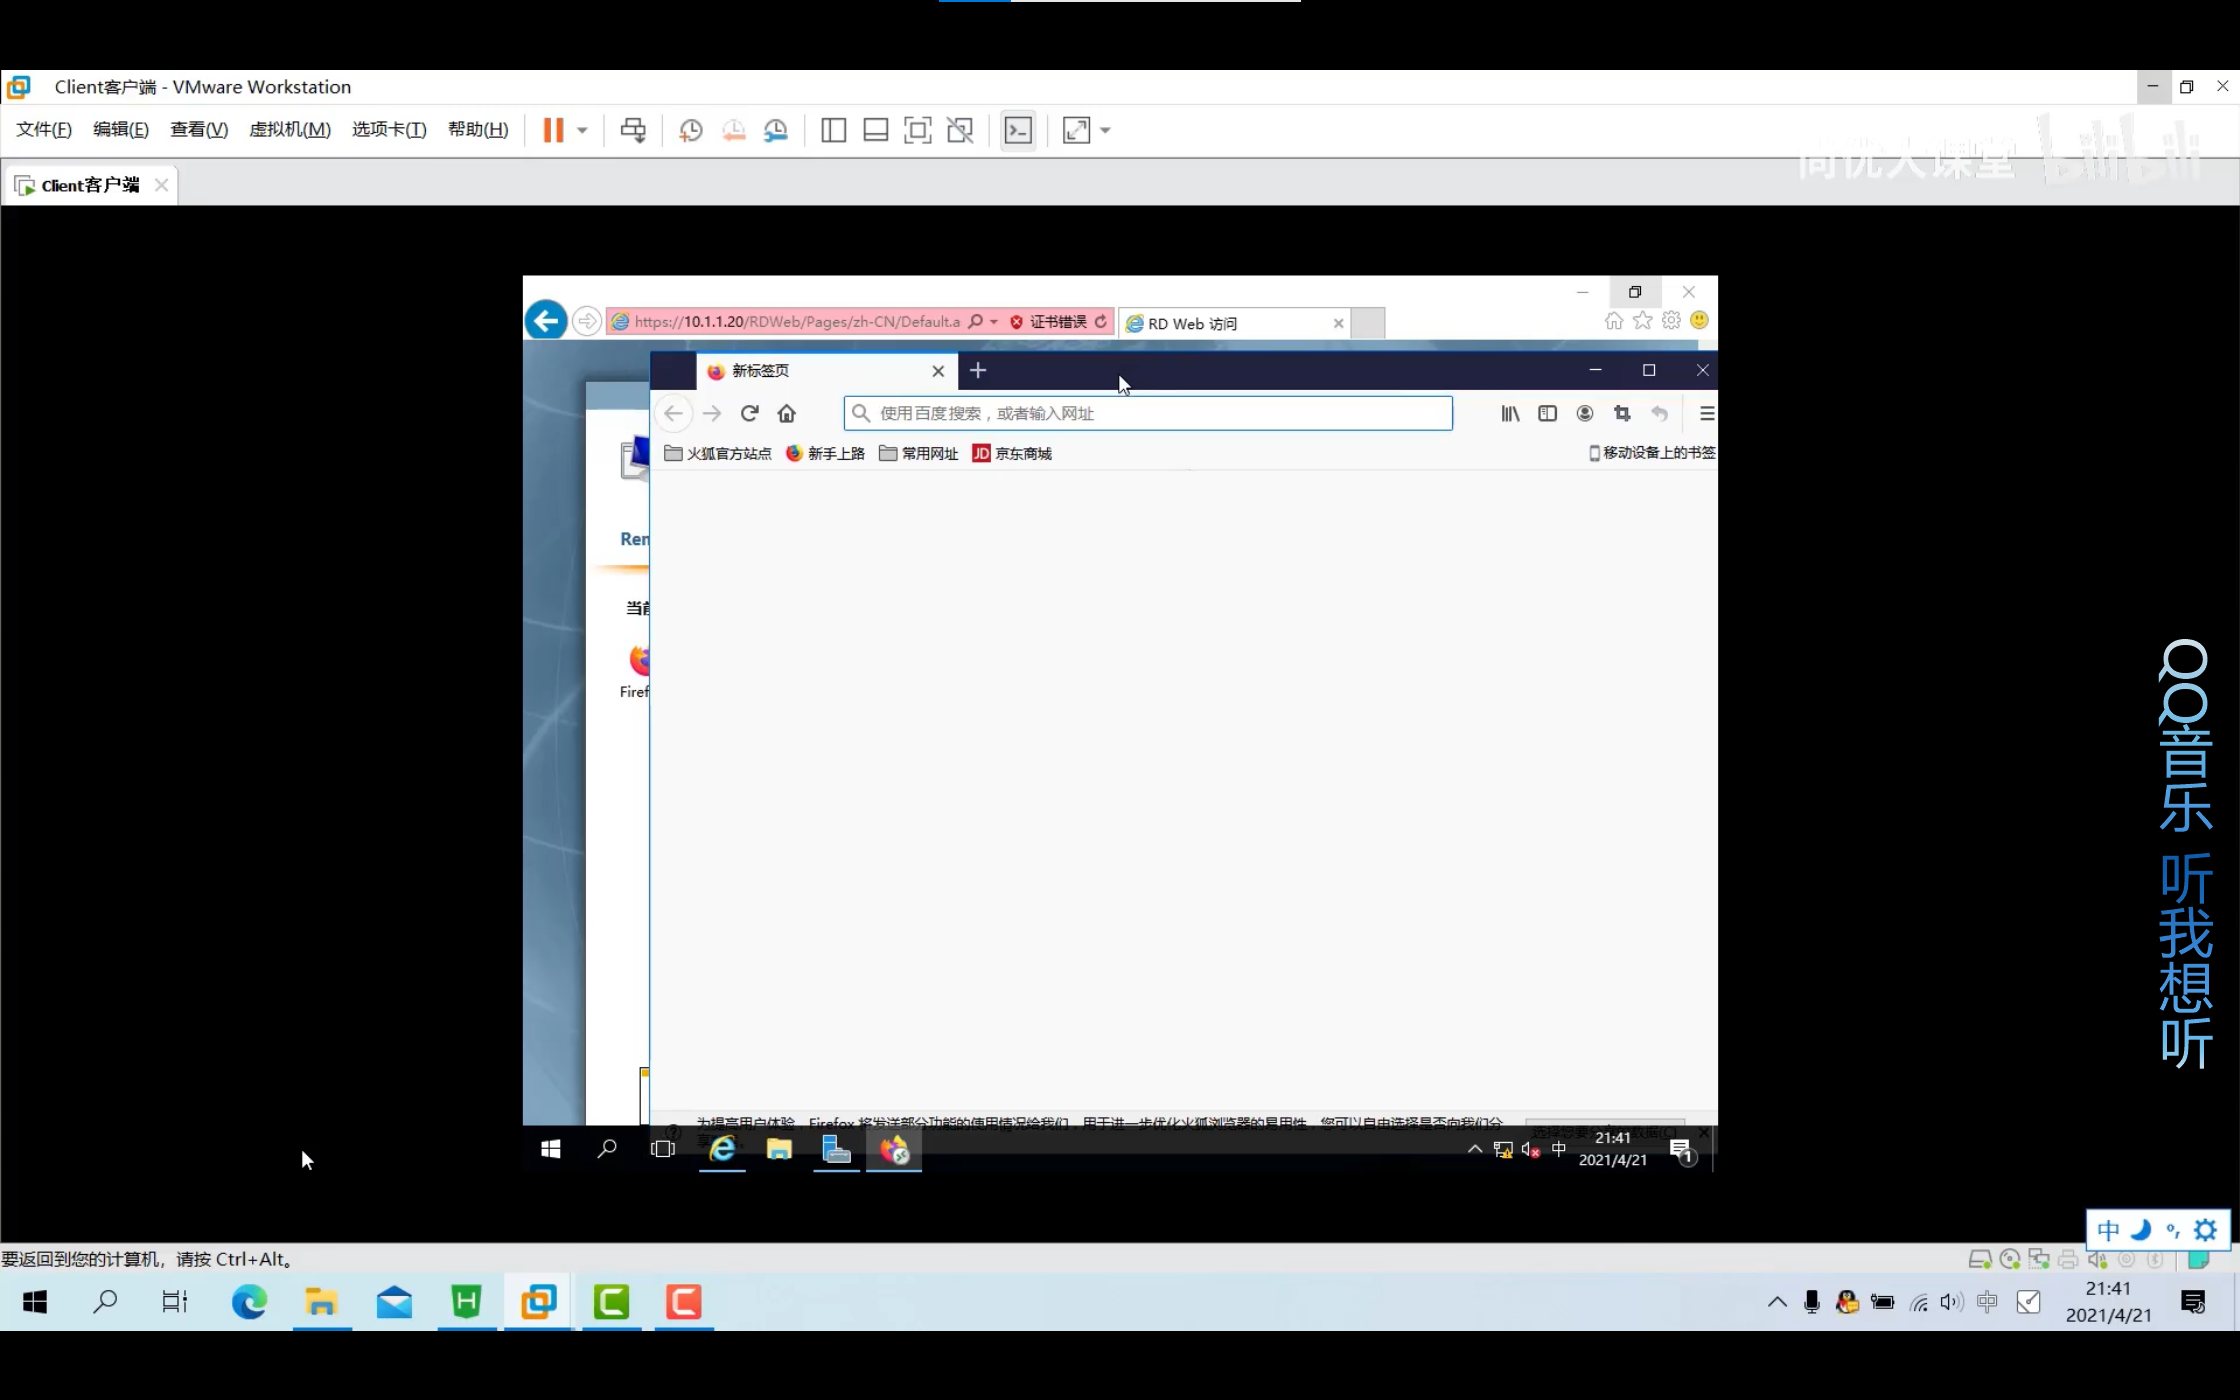Pause the virtual machine

pyautogui.click(x=553, y=130)
